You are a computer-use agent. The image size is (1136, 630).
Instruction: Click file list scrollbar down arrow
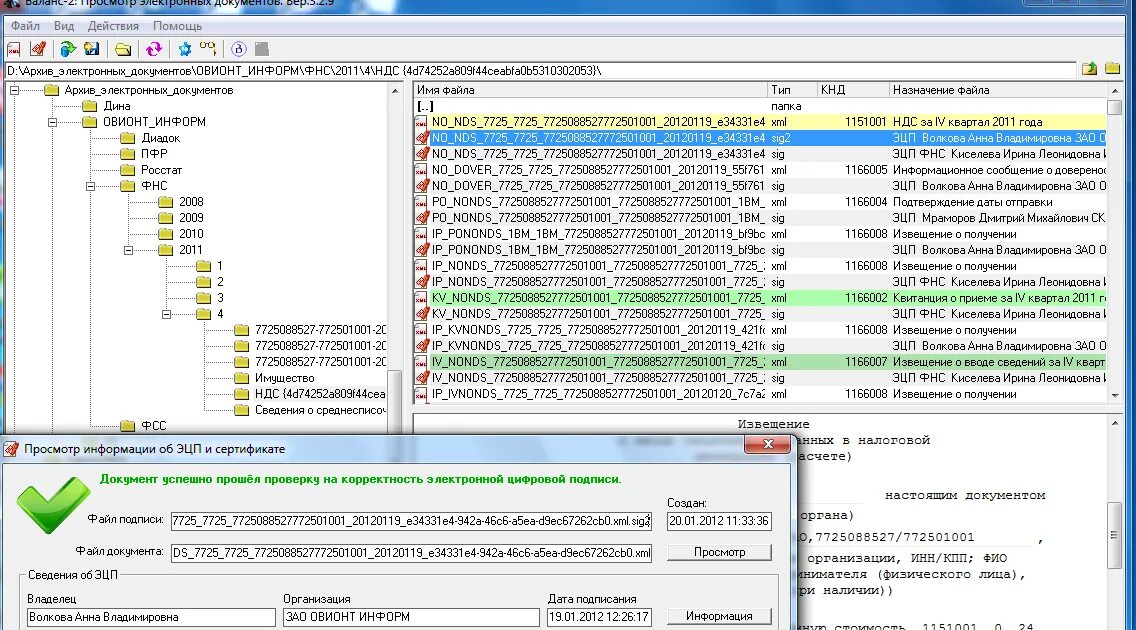pos(1115,395)
